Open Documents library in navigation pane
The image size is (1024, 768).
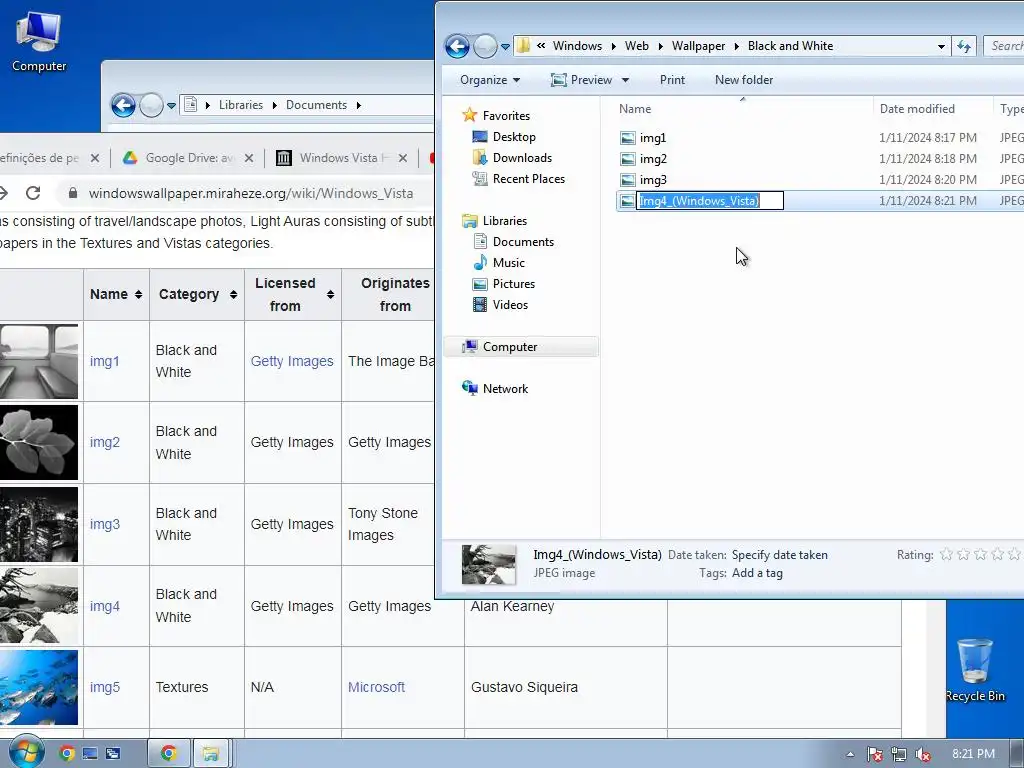(x=523, y=242)
